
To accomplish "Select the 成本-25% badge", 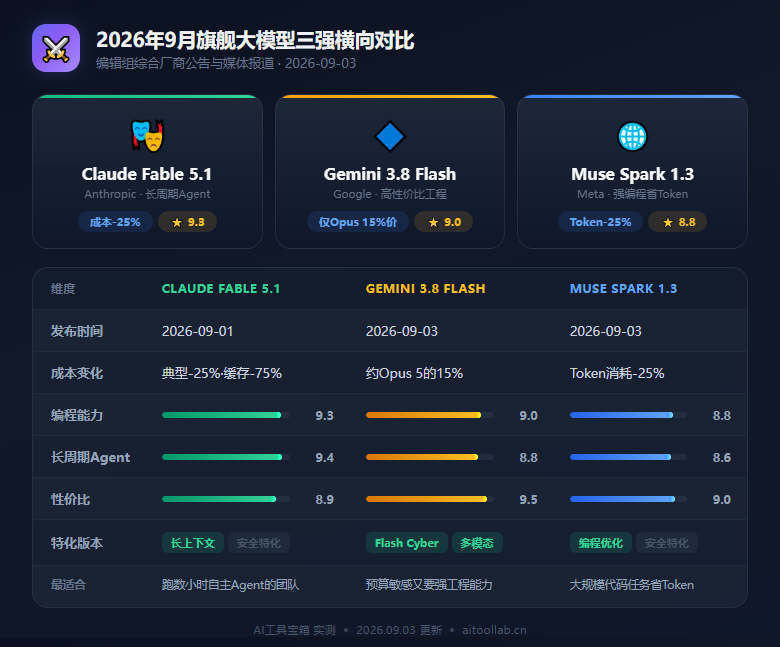I will (115, 222).
